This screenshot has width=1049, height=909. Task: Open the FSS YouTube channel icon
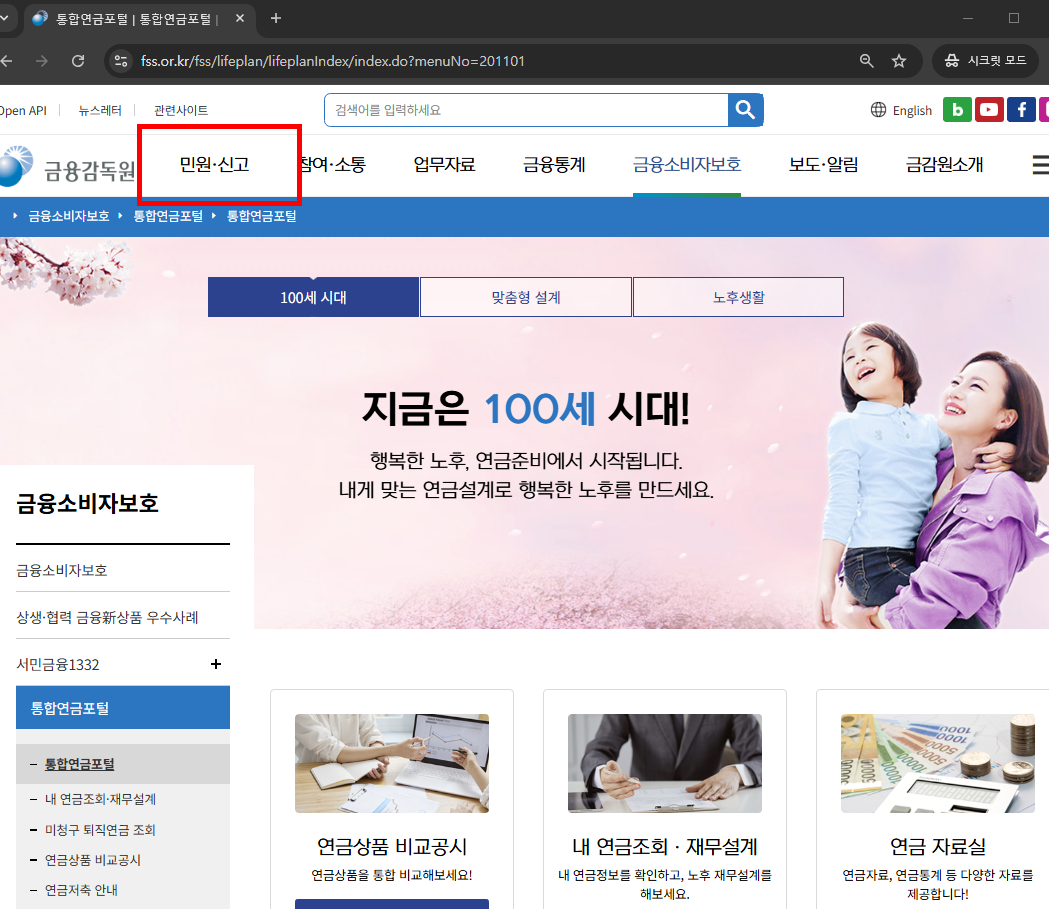(989, 110)
